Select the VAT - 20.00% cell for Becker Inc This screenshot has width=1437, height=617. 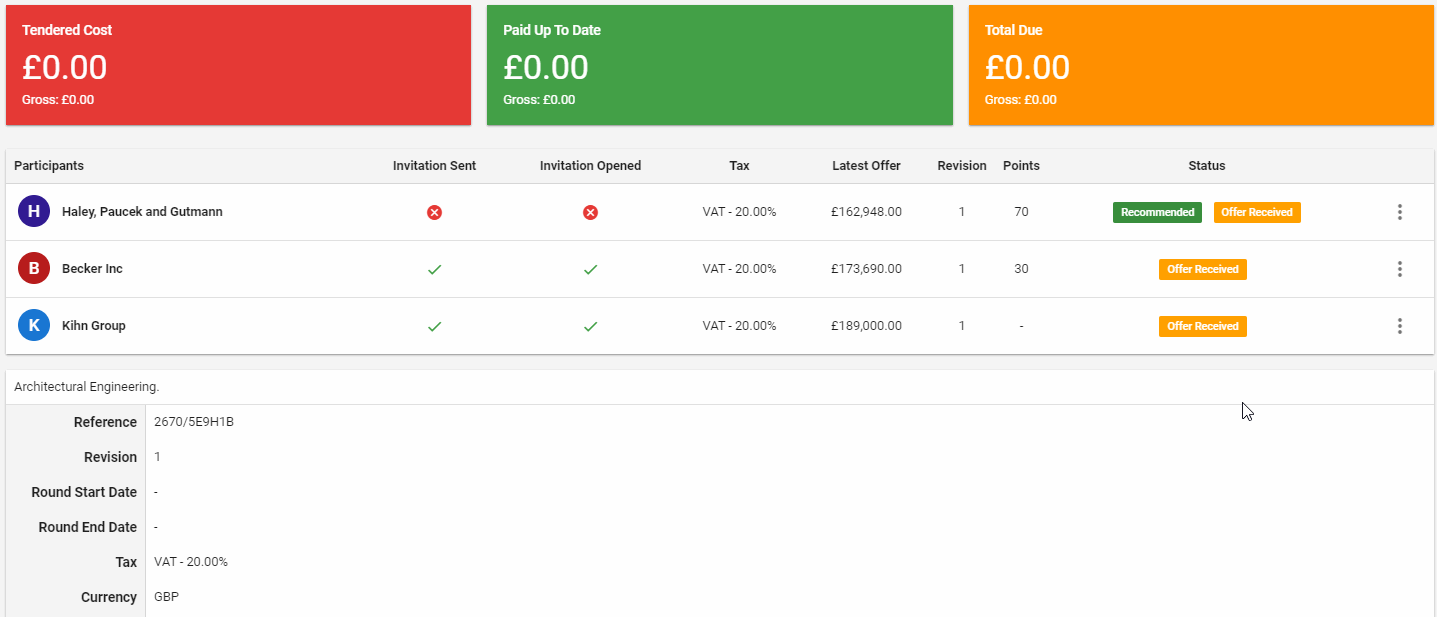coord(739,269)
